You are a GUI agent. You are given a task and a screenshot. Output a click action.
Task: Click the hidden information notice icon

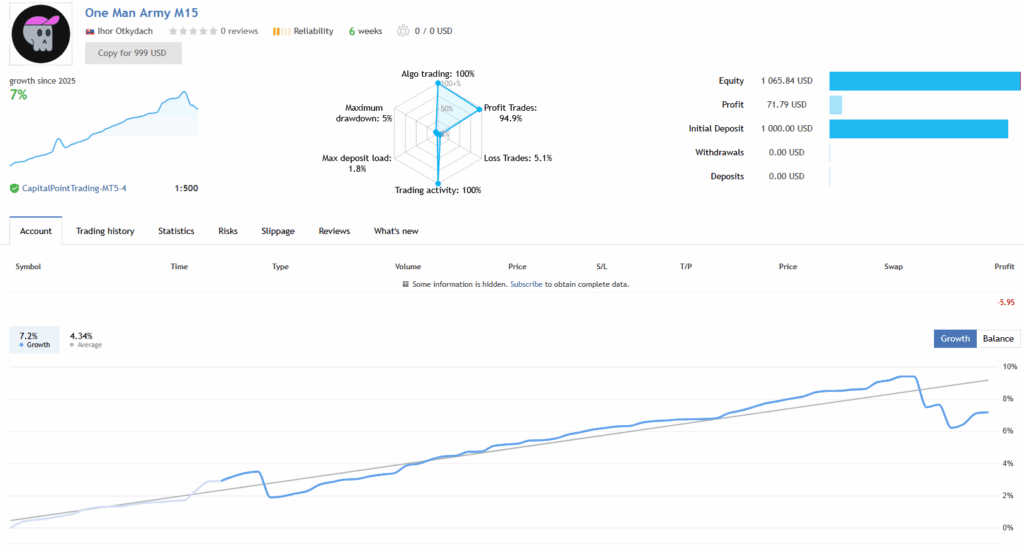coord(405,284)
